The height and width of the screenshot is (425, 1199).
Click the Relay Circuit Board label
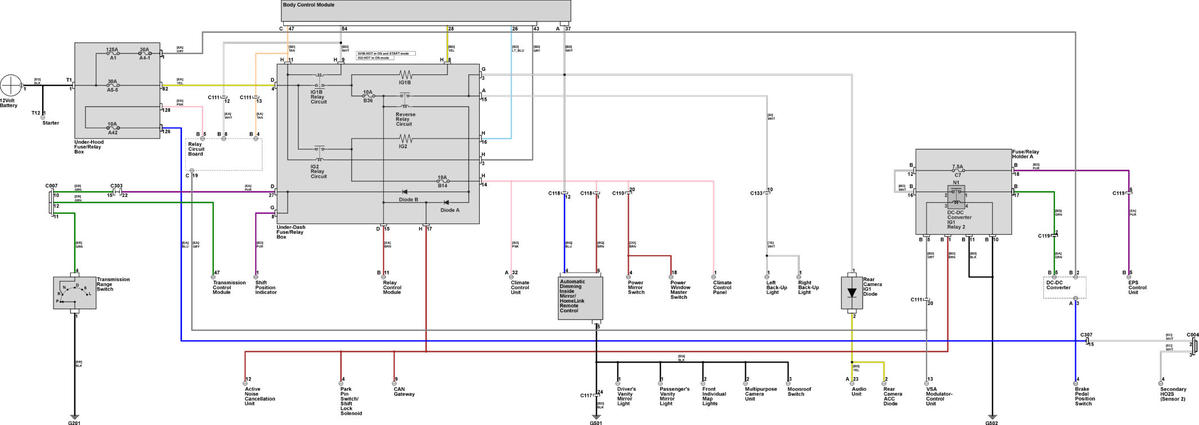(x=195, y=150)
